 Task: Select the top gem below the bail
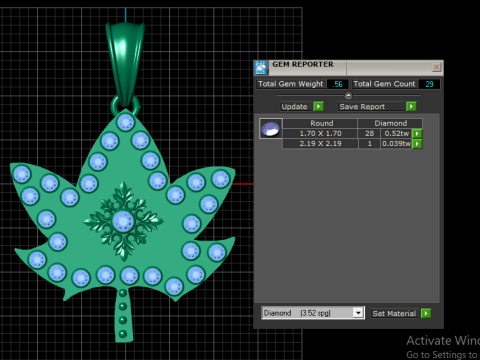126,122
